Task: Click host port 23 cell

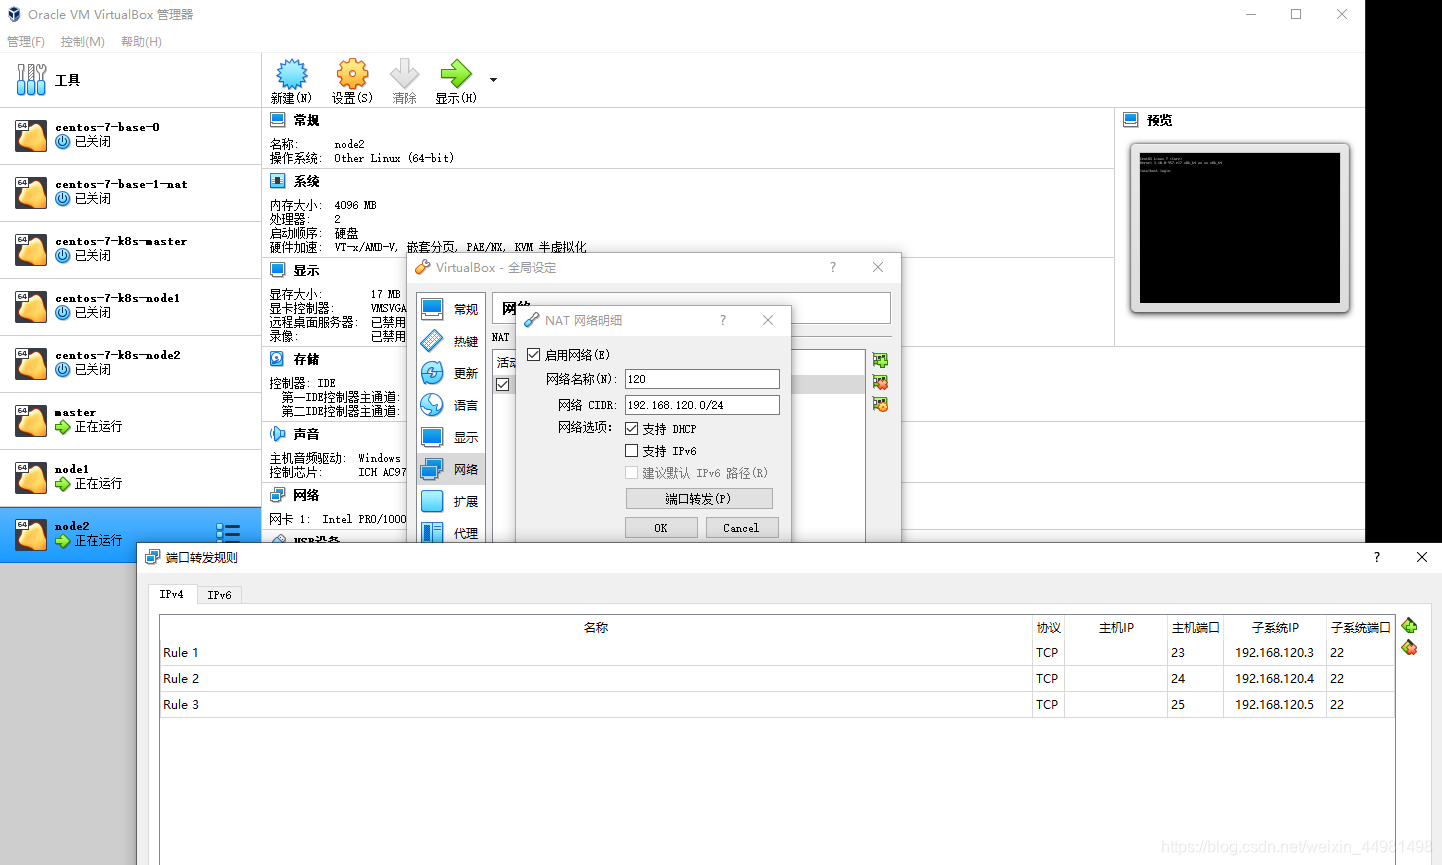Action: (1196, 653)
